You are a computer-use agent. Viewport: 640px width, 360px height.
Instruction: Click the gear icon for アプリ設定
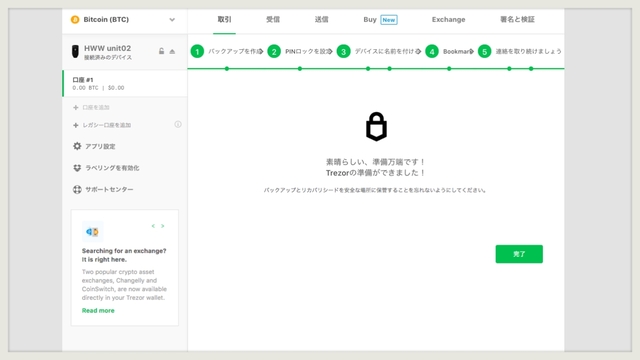(x=77, y=146)
